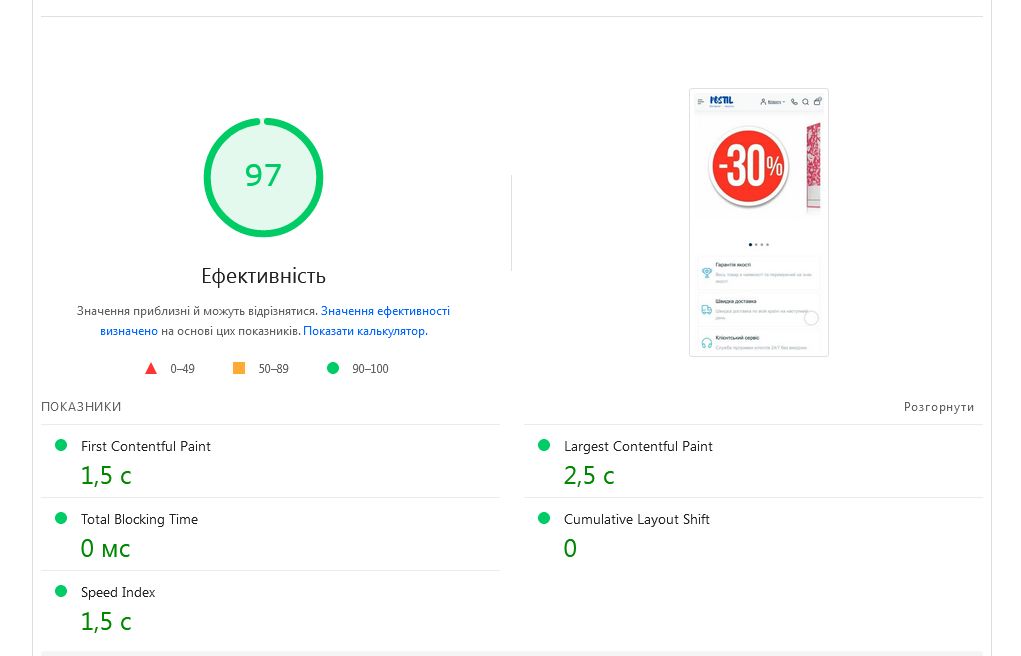
Task: Click green status dot beside Speed Index
Action: click(61, 591)
